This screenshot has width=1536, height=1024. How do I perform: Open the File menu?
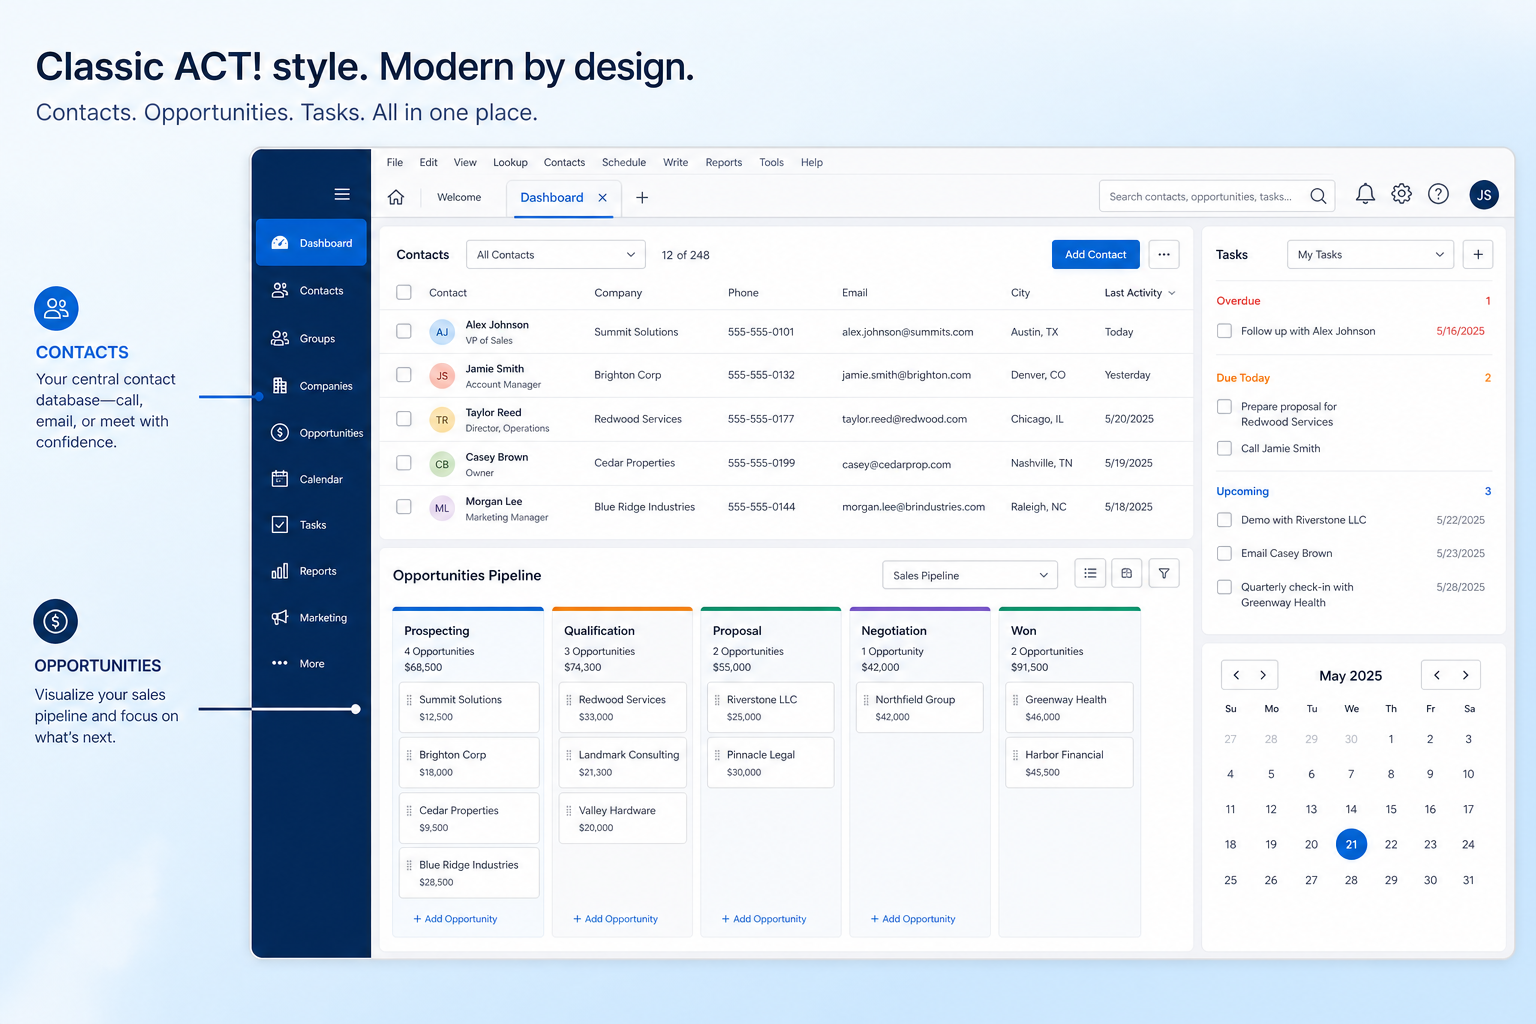tap(395, 162)
